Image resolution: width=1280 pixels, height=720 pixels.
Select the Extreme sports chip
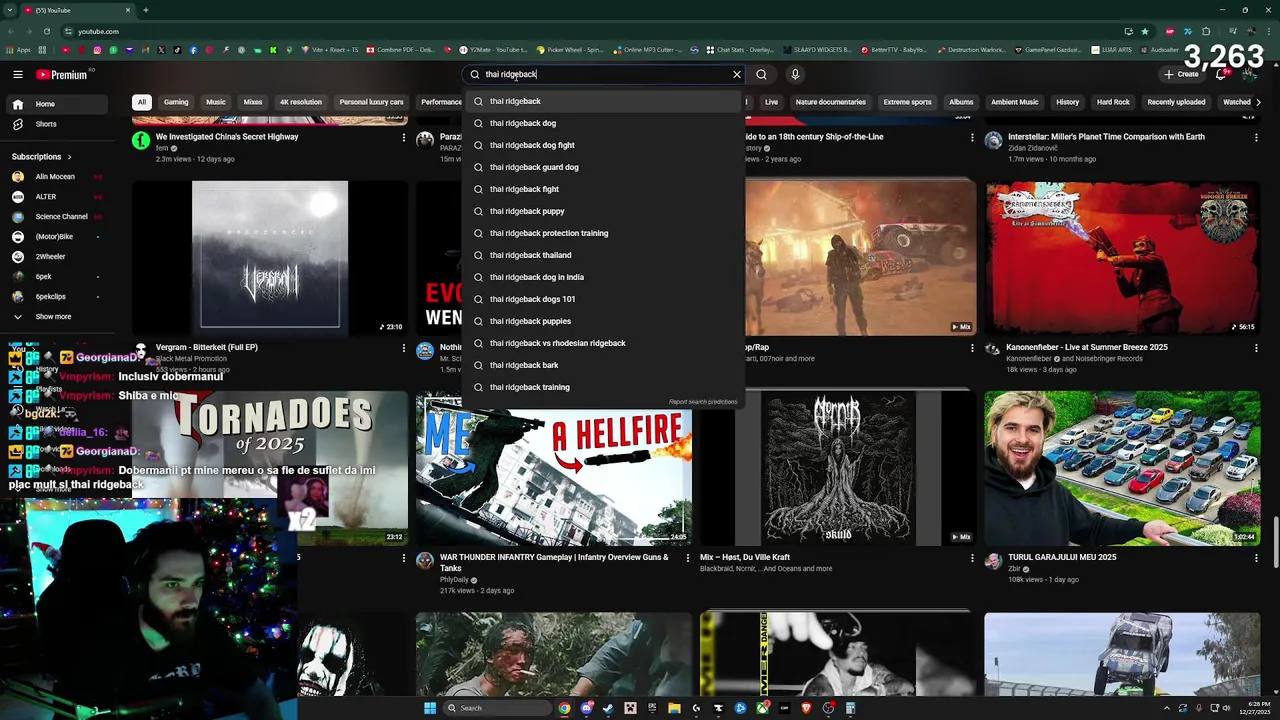907,102
